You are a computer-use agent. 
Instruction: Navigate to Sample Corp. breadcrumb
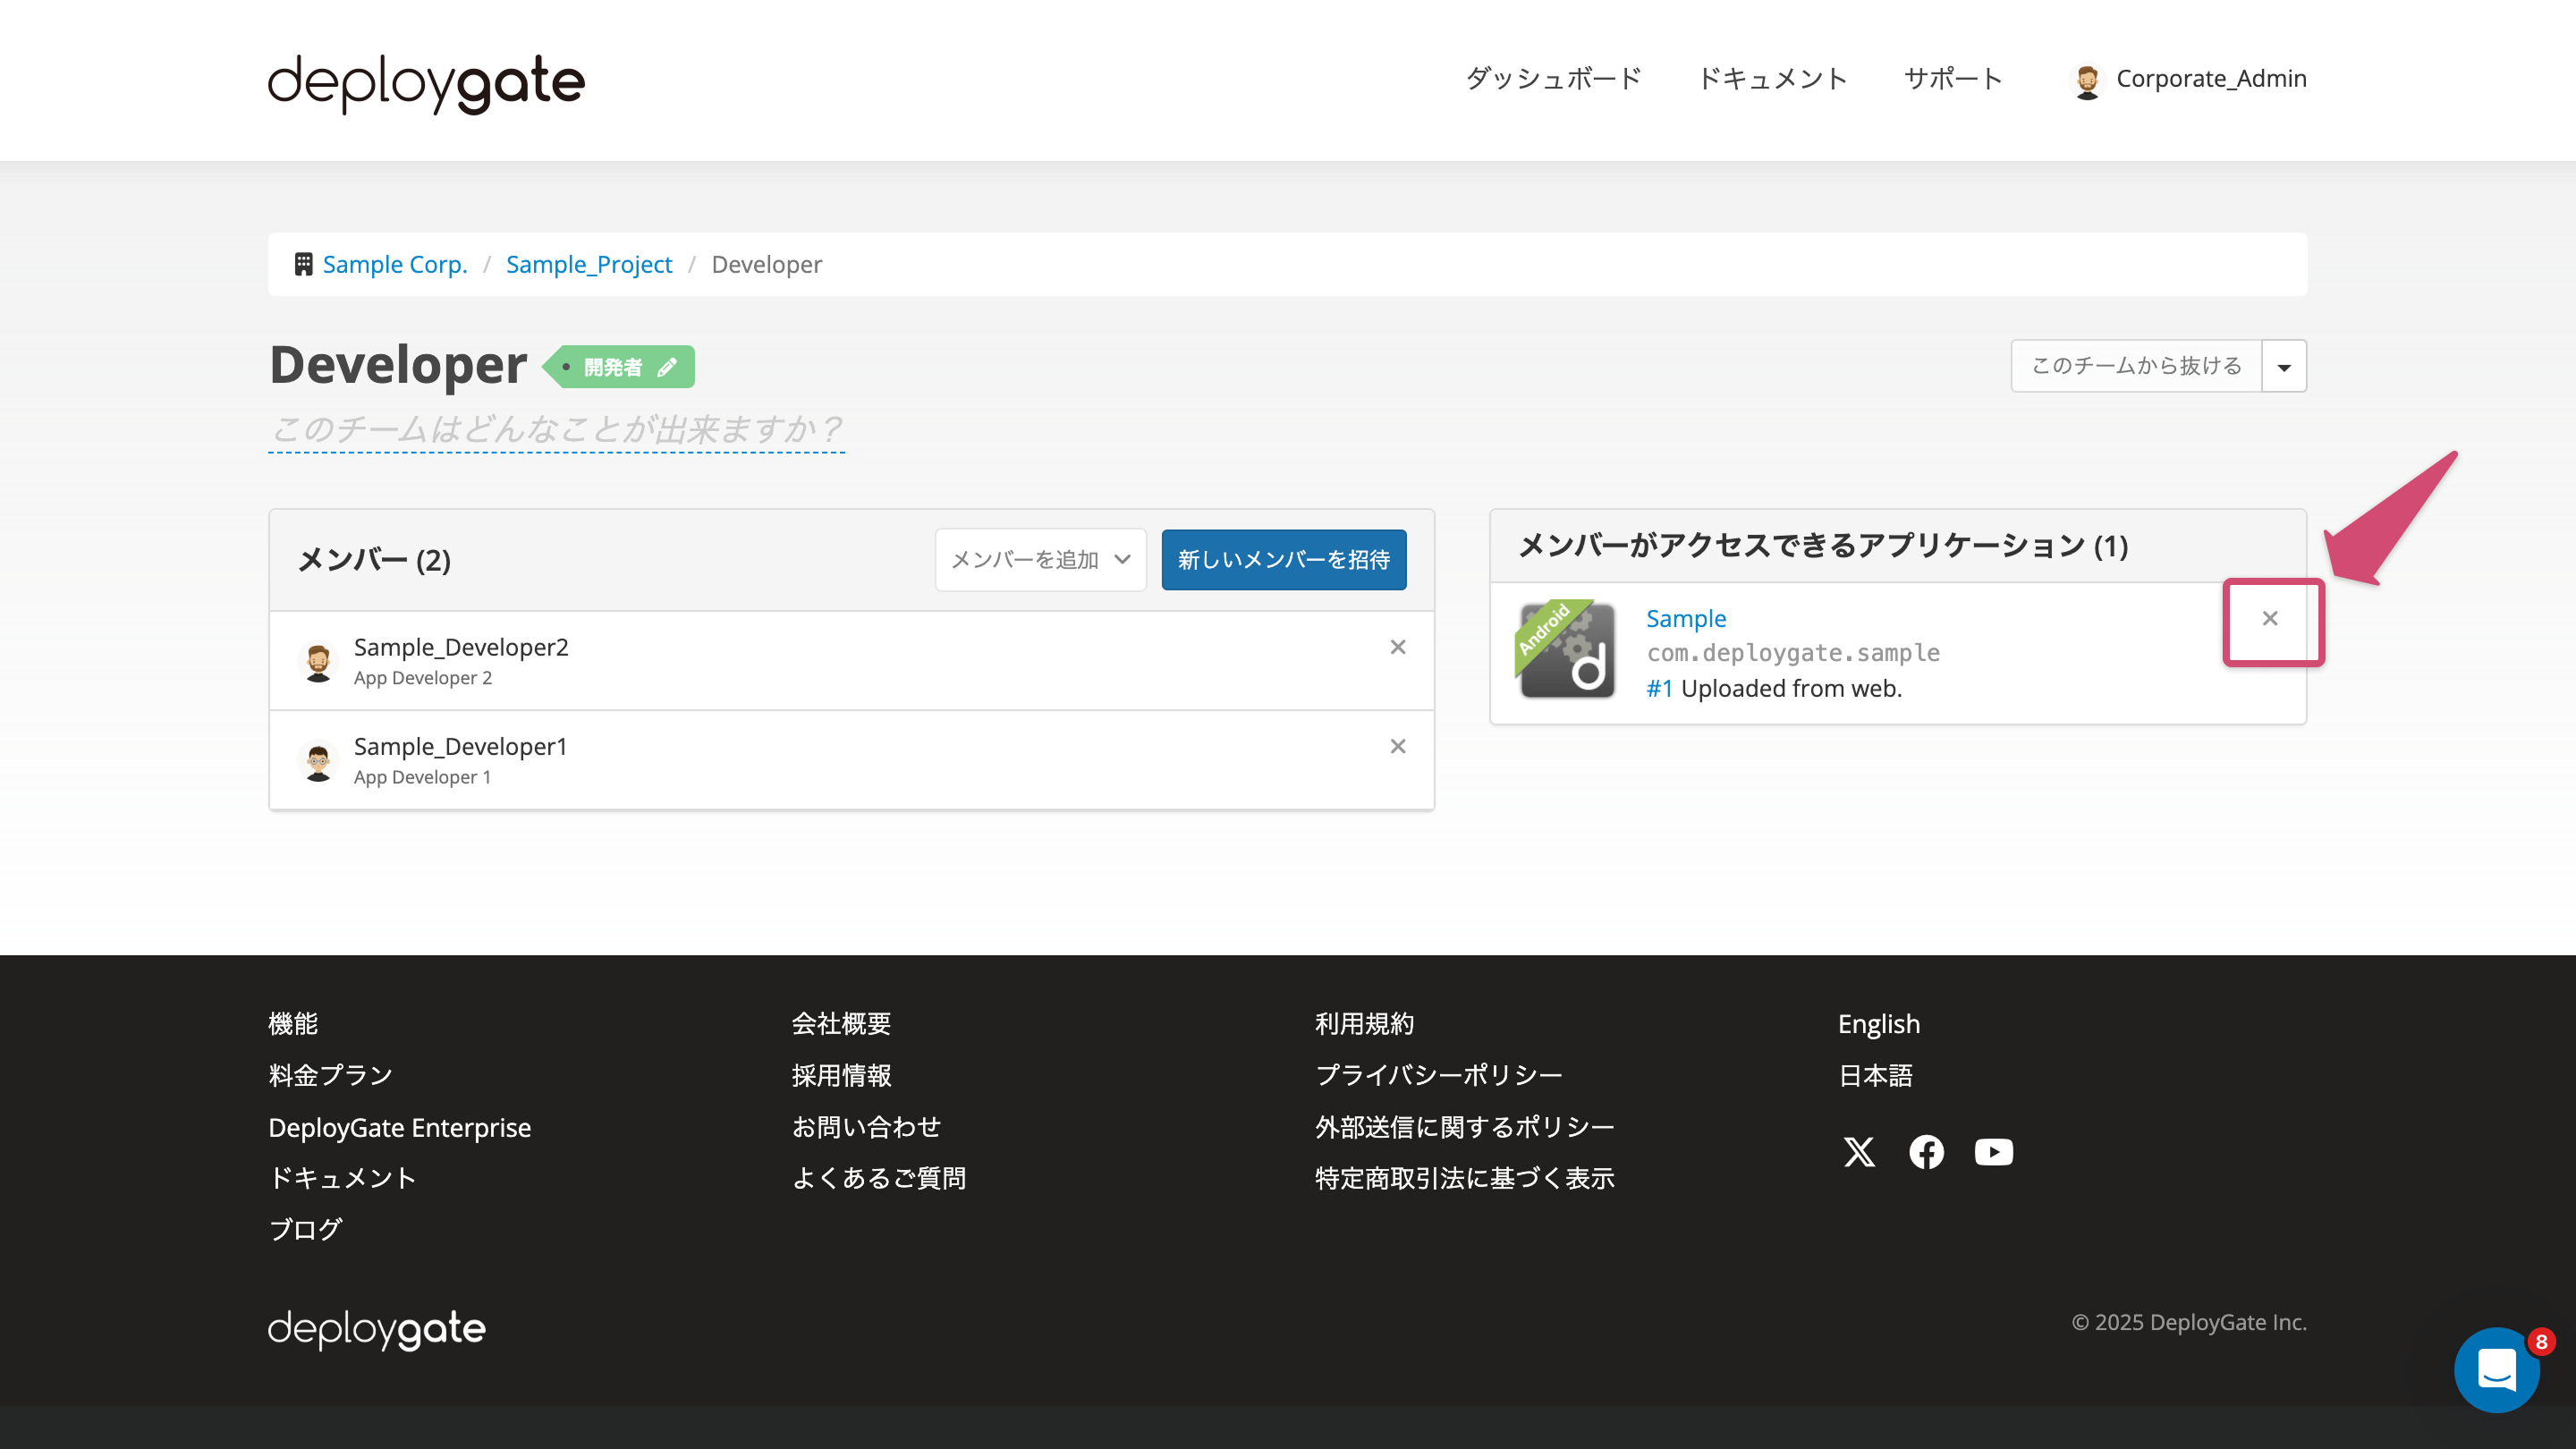coord(394,264)
